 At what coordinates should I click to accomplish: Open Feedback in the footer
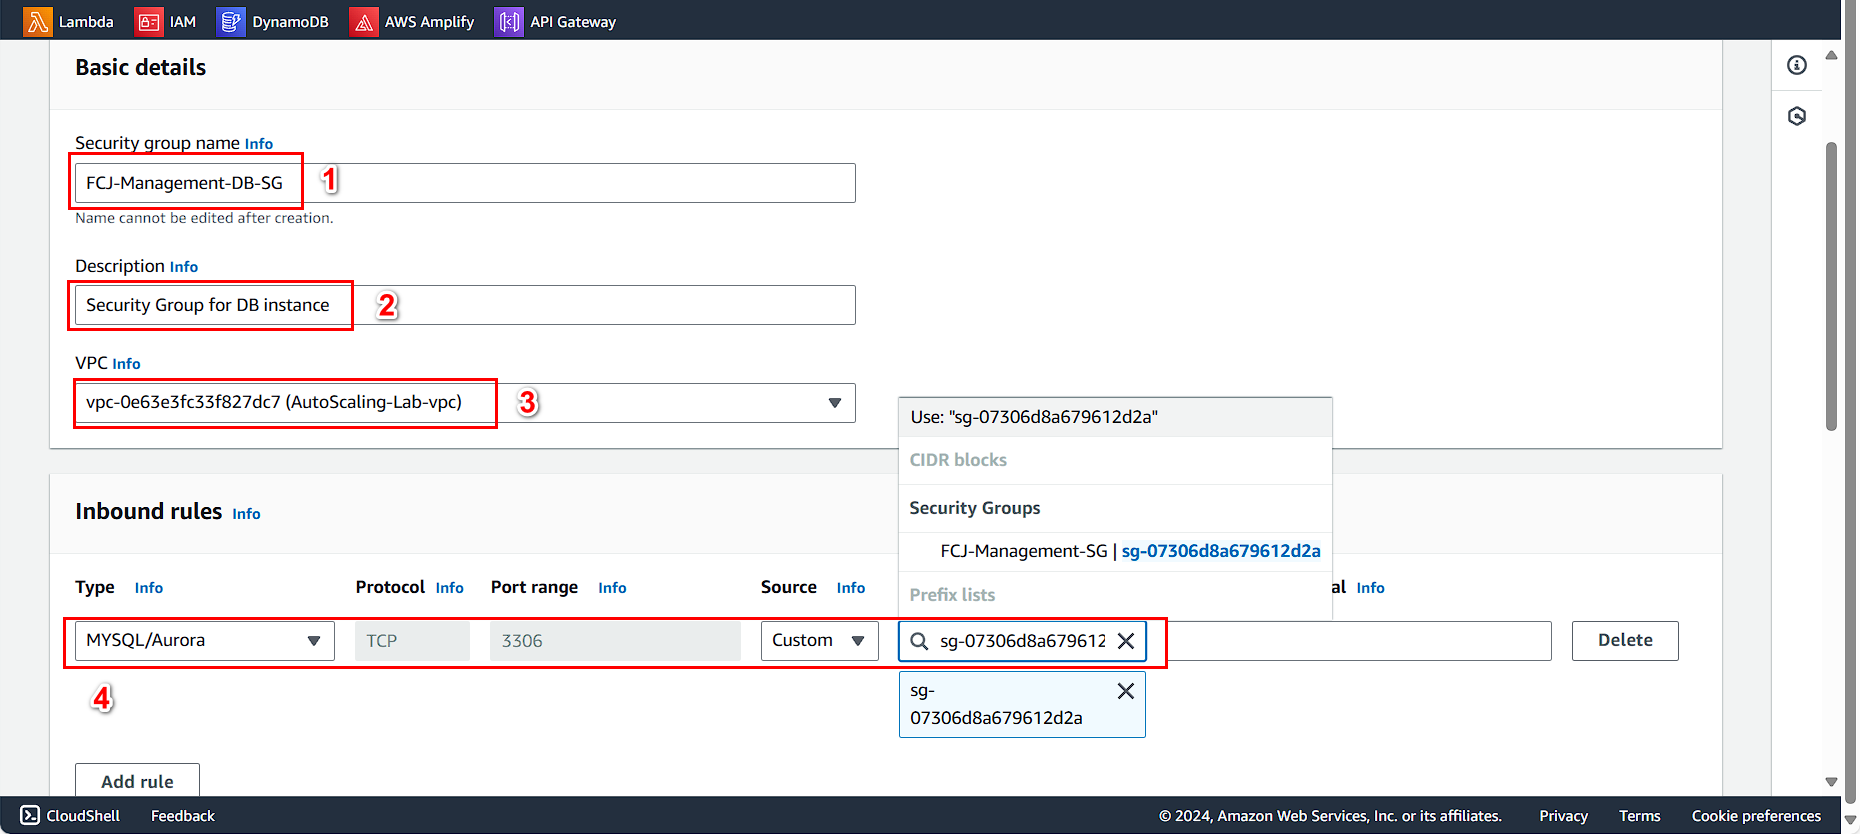pos(183,816)
